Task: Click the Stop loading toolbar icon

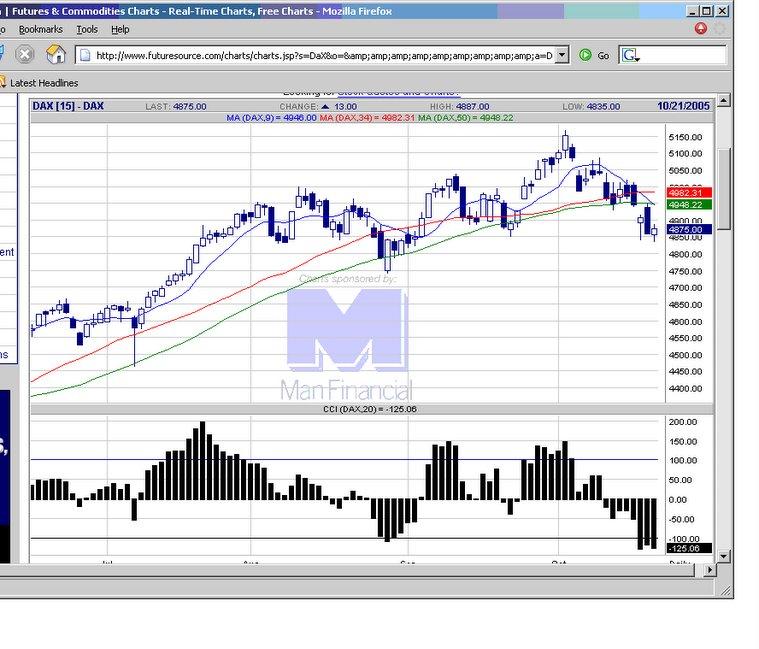Action: click(x=25, y=54)
